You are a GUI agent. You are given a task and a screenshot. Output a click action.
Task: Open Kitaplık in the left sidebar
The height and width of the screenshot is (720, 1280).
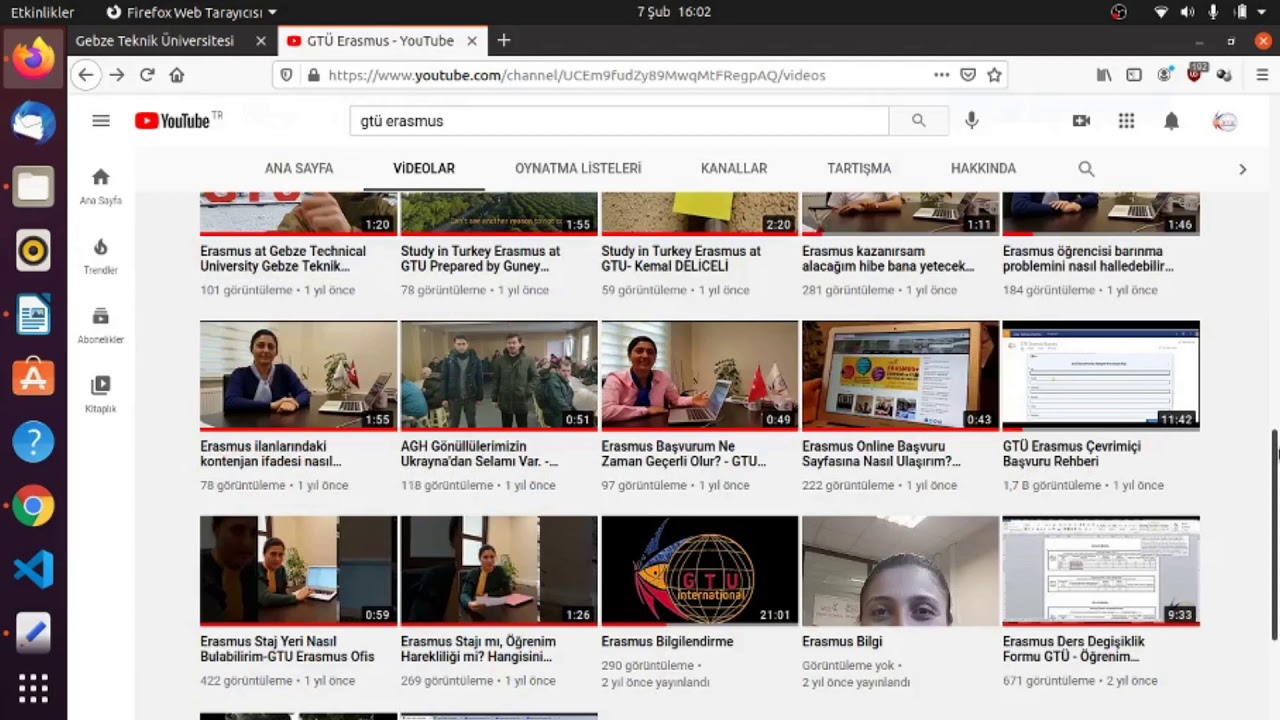[x=100, y=394]
